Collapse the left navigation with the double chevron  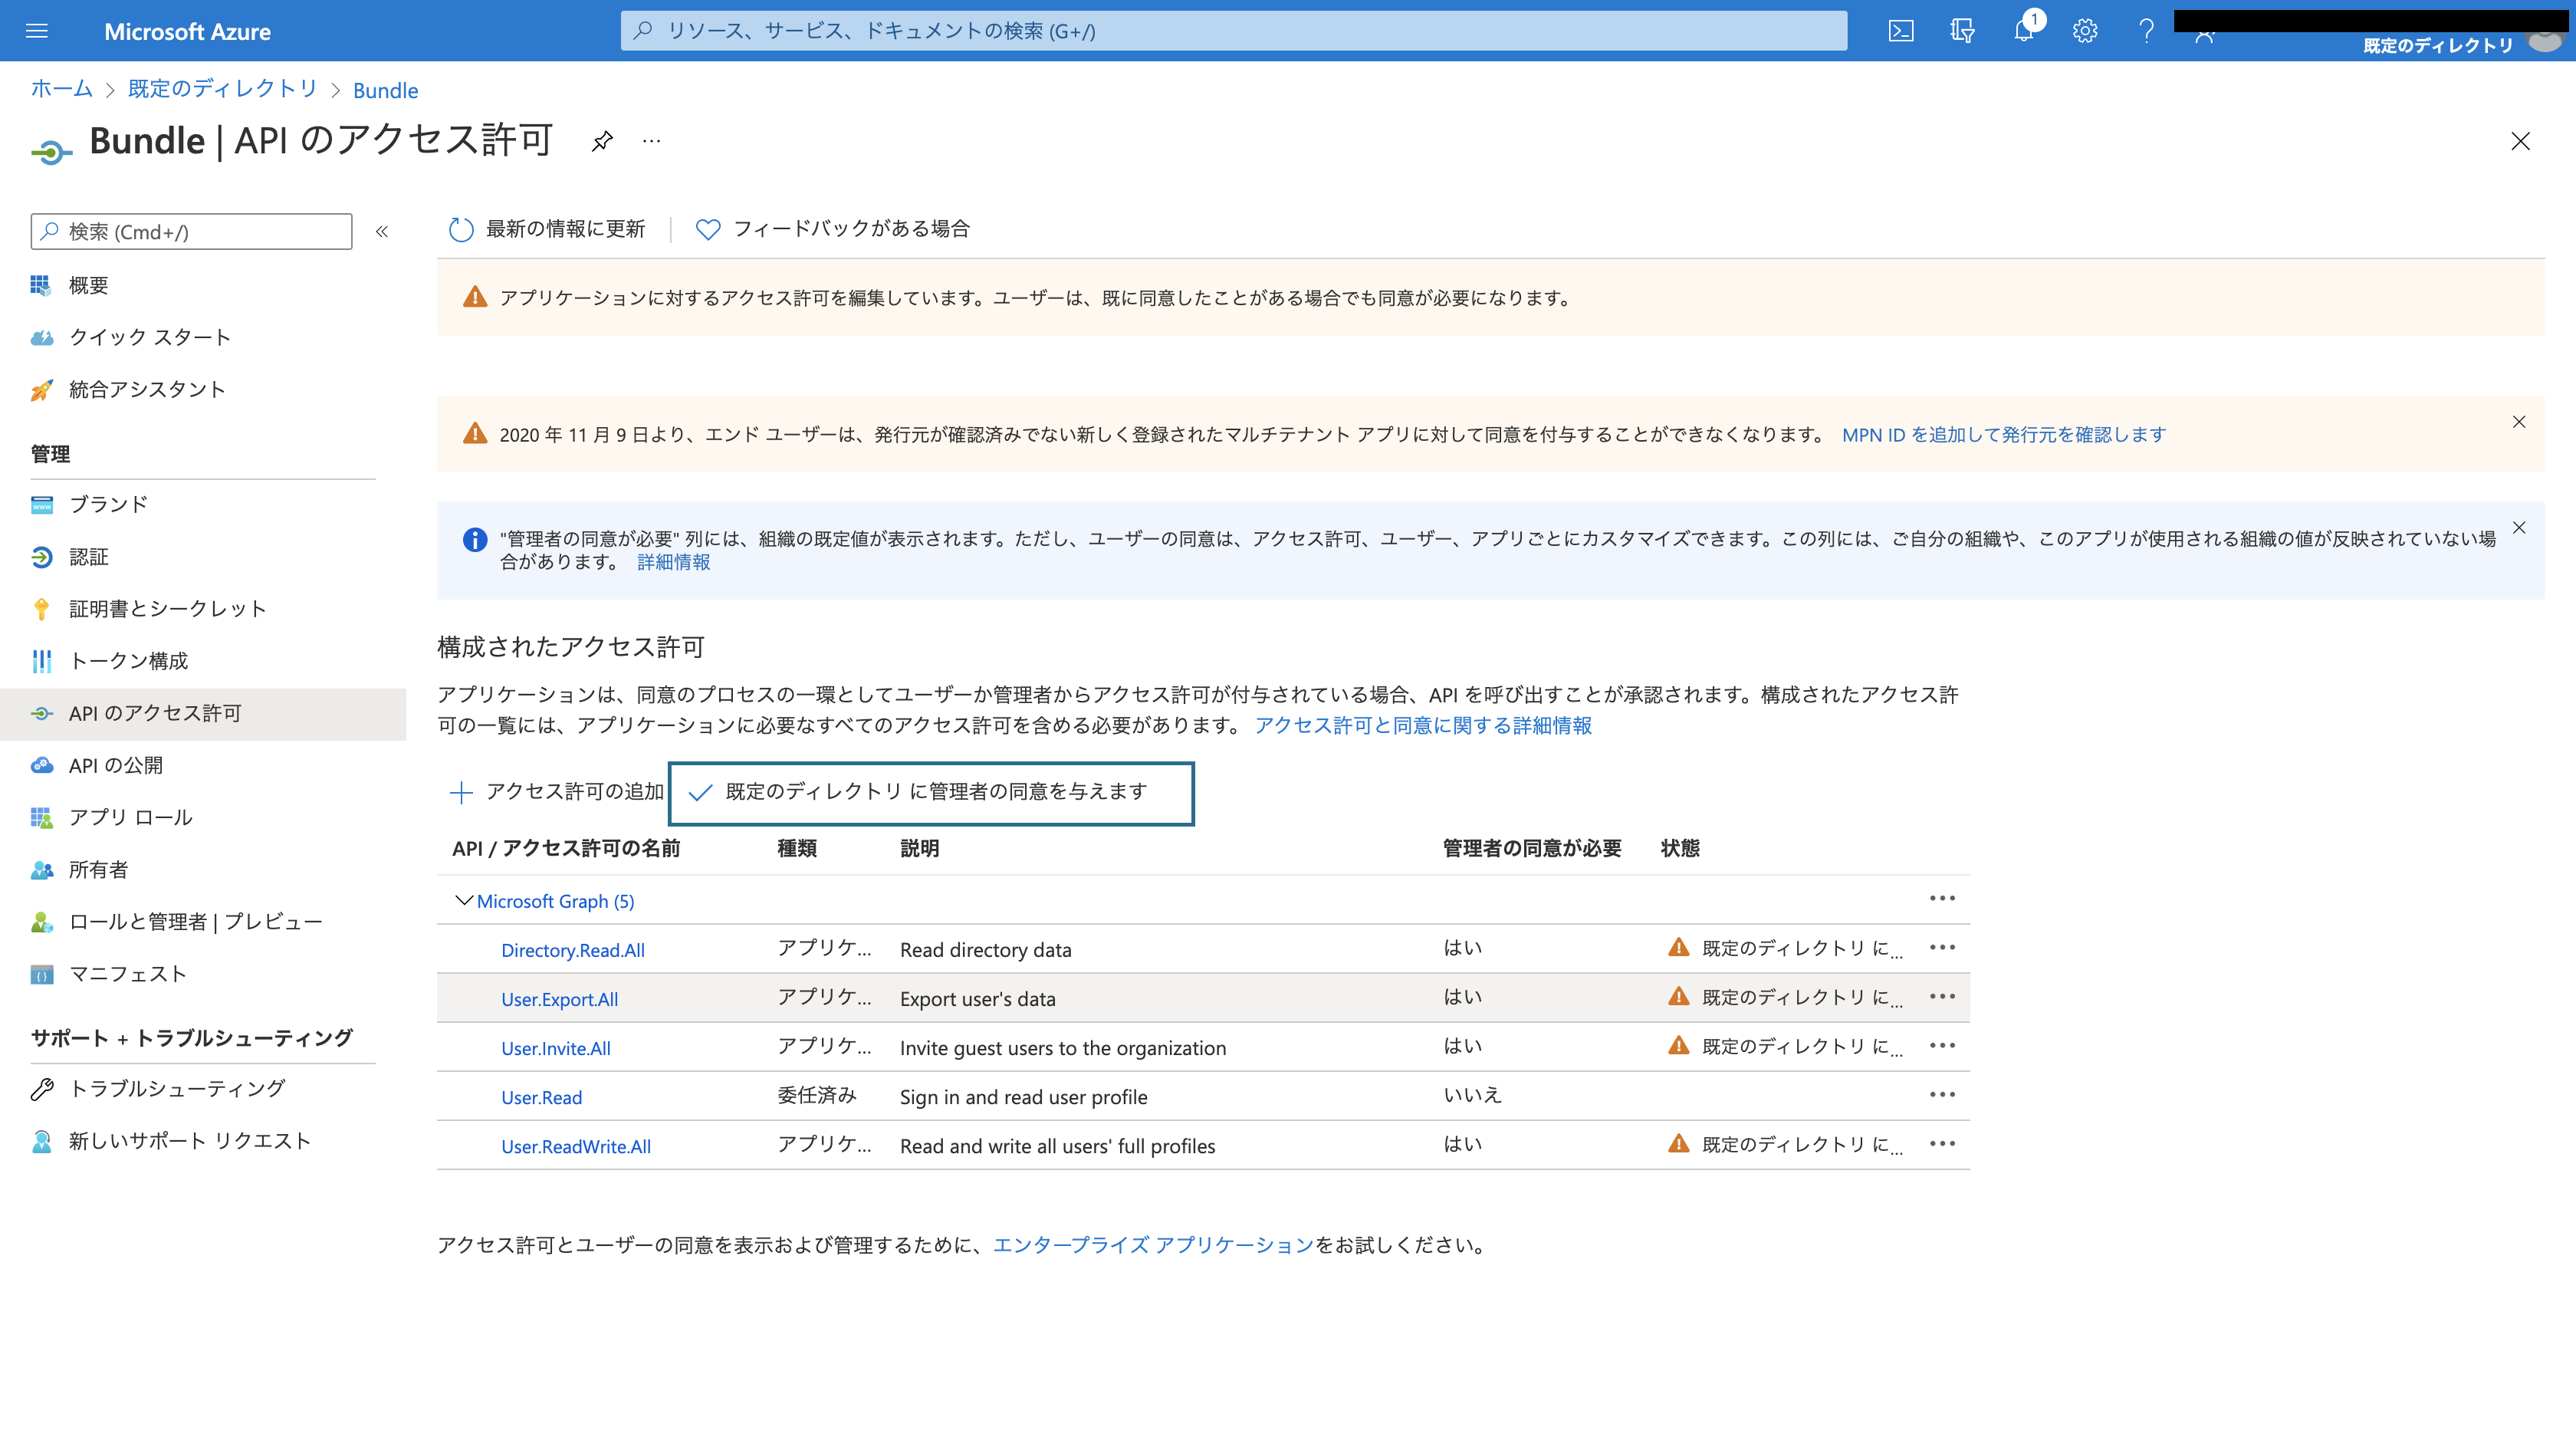tap(382, 231)
